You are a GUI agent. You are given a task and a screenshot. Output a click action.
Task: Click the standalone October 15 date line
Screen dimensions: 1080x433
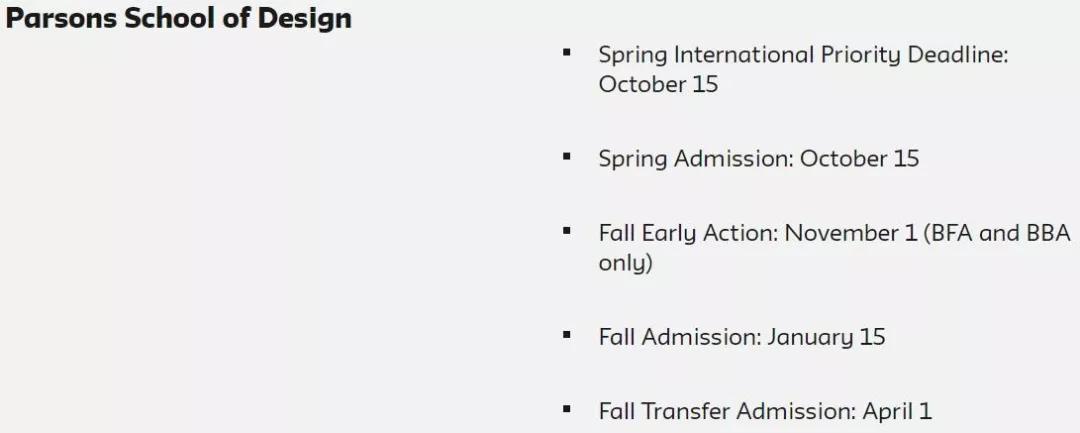pyautogui.click(x=658, y=85)
